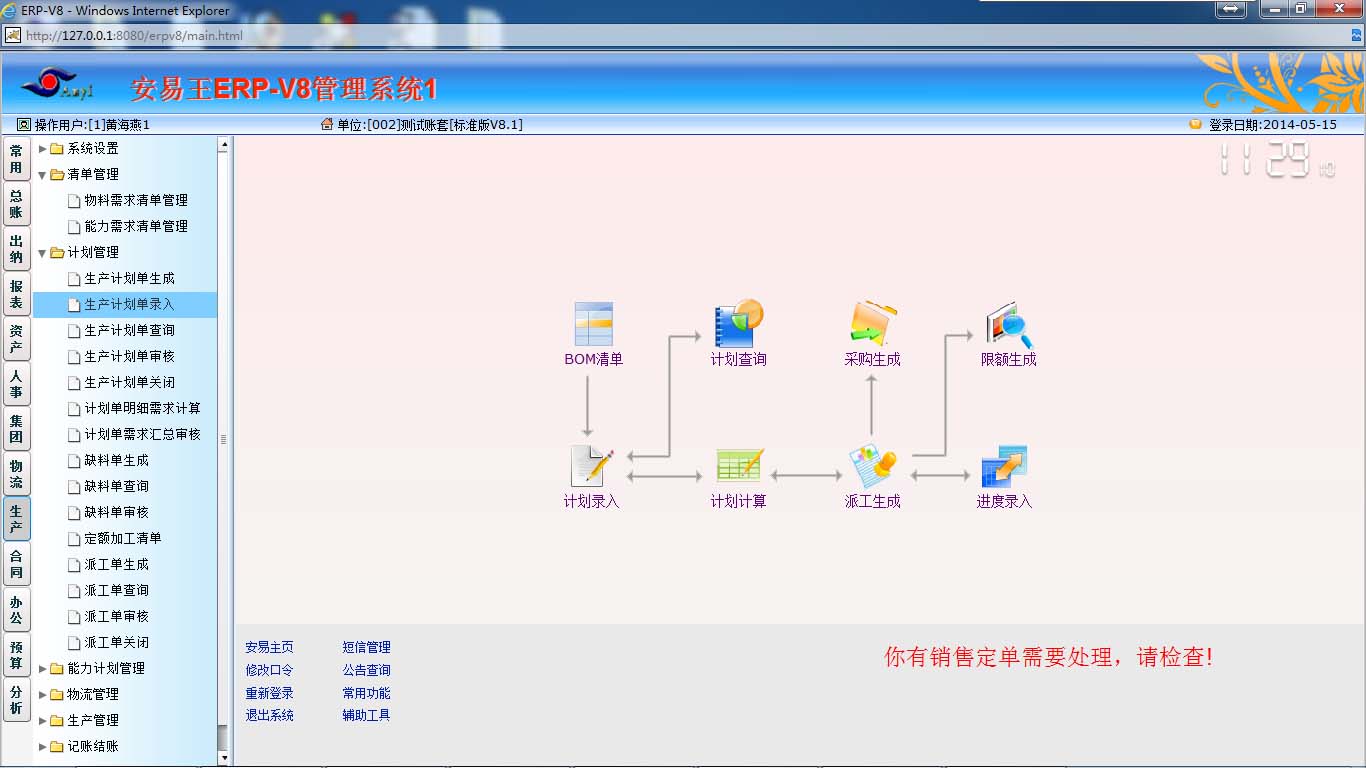The width and height of the screenshot is (1366, 768).
Task: Click the 退出系统 link
Action: coord(269,715)
